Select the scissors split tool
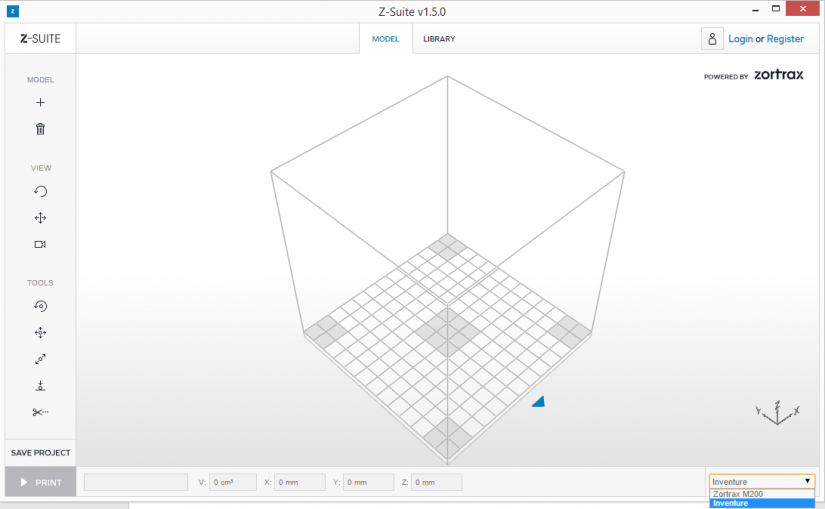 click(x=41, y=412)
